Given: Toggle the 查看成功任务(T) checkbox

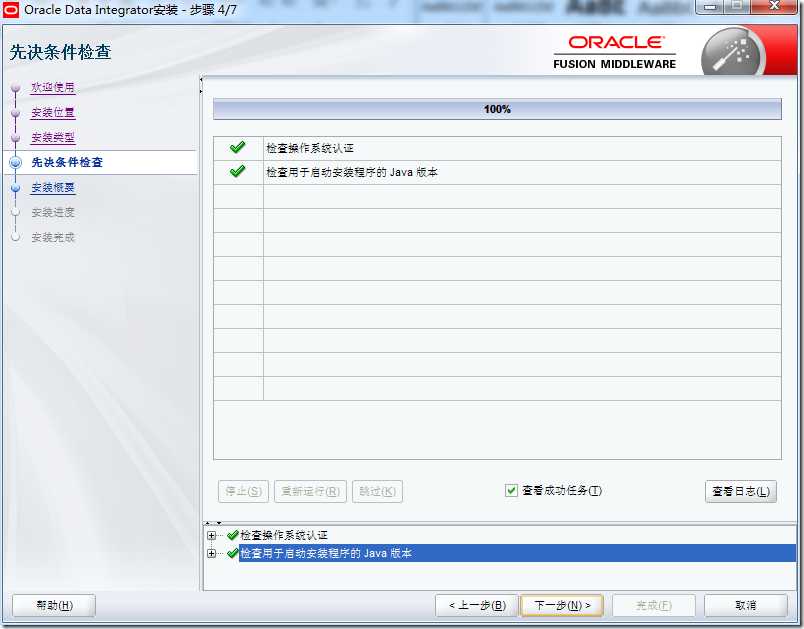Looking at the screenshot, I should 511,491.
